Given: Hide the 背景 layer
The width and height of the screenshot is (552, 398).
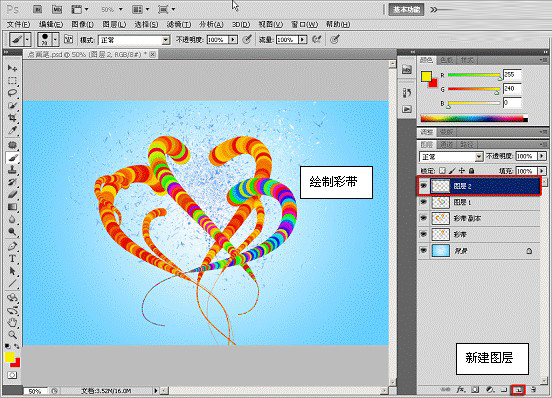Looking at the screenshot, I should [x=424, y=251].
